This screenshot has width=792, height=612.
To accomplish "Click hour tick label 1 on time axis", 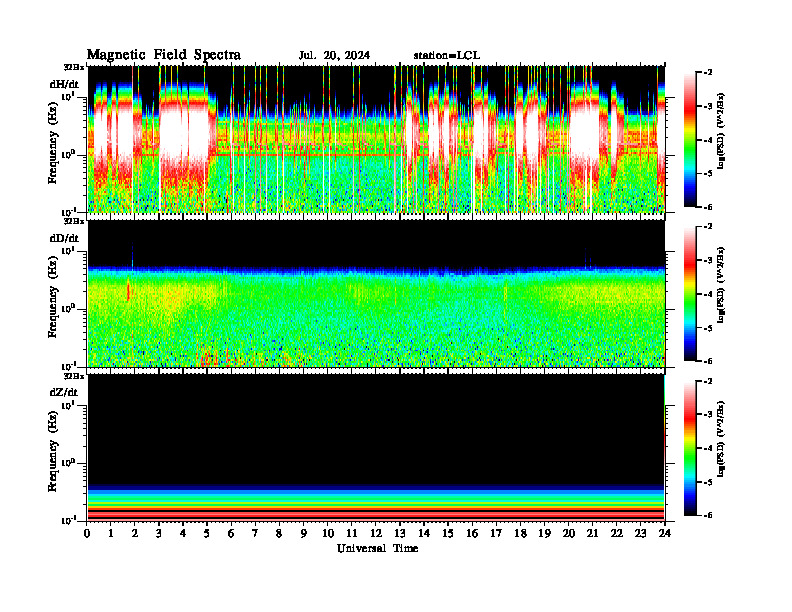I will pos(111,533).
